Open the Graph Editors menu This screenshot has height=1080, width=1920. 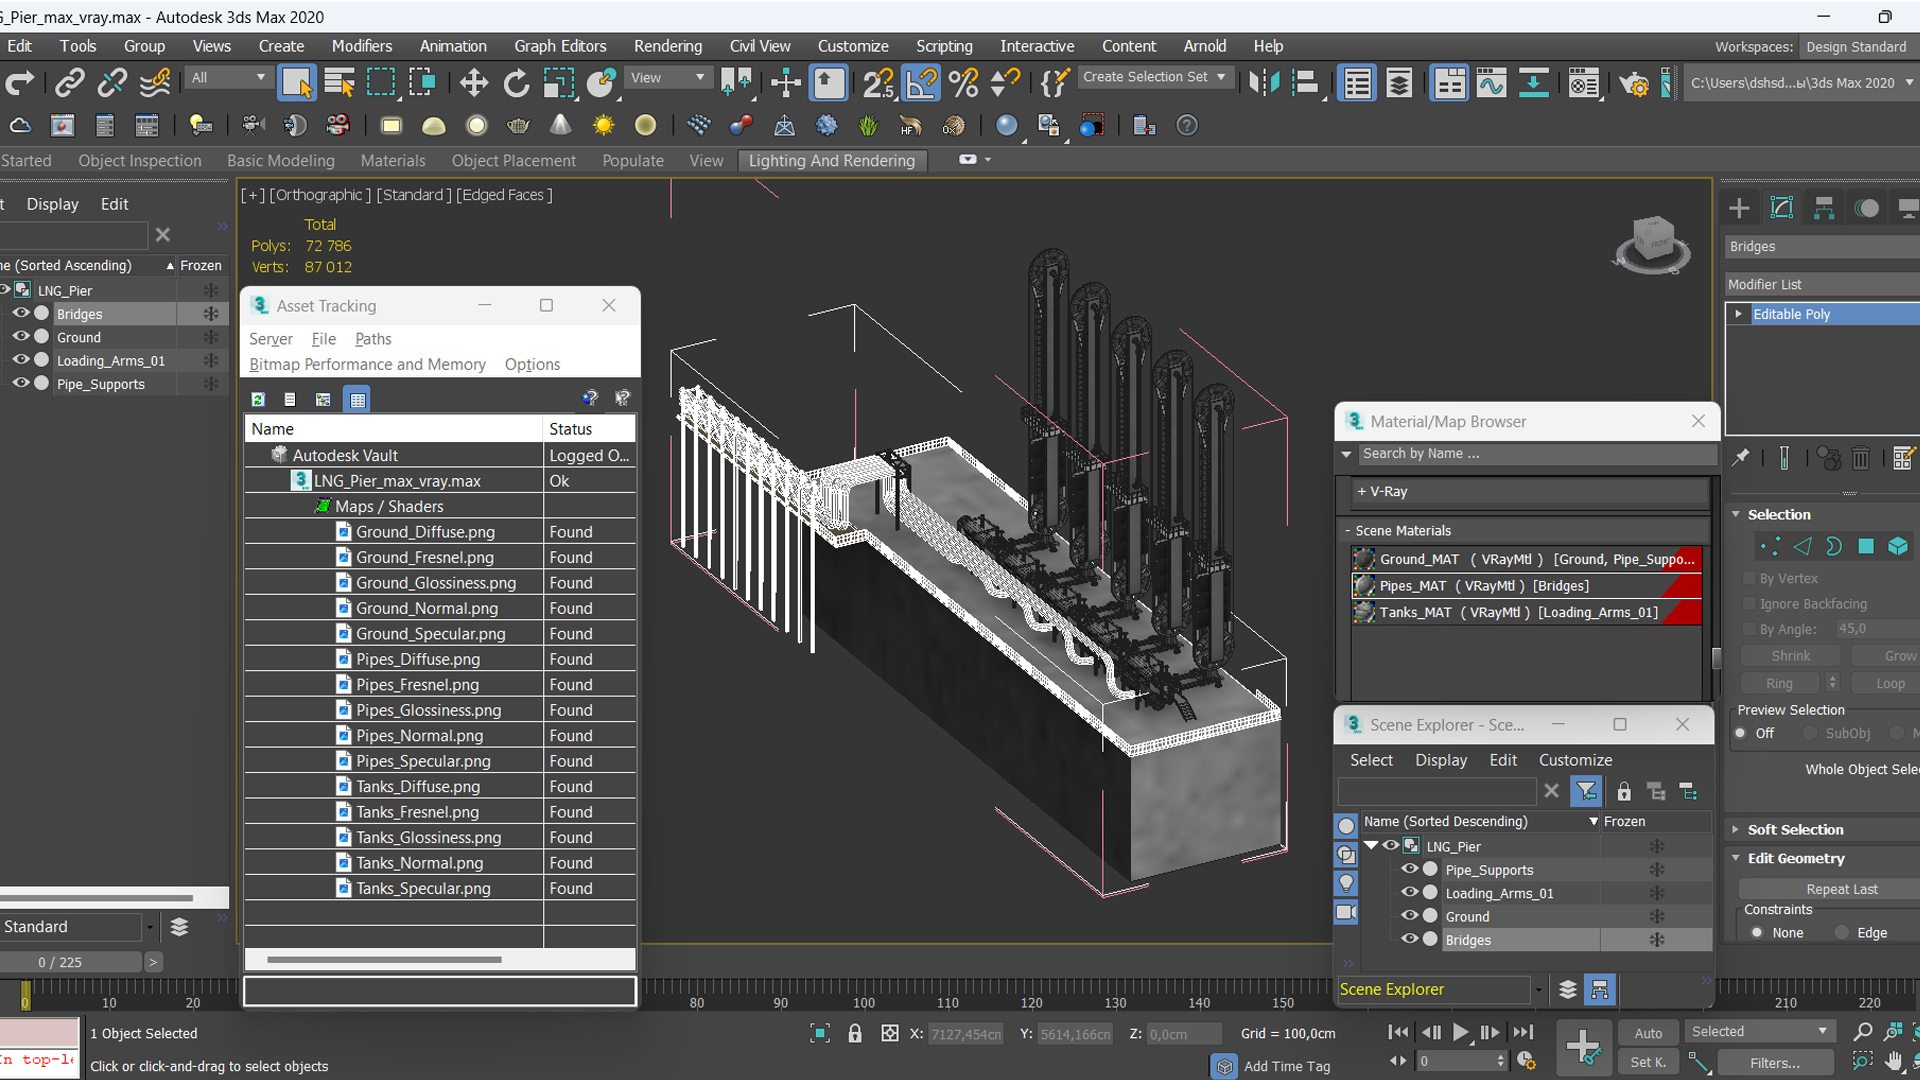(x=560, y=46)
